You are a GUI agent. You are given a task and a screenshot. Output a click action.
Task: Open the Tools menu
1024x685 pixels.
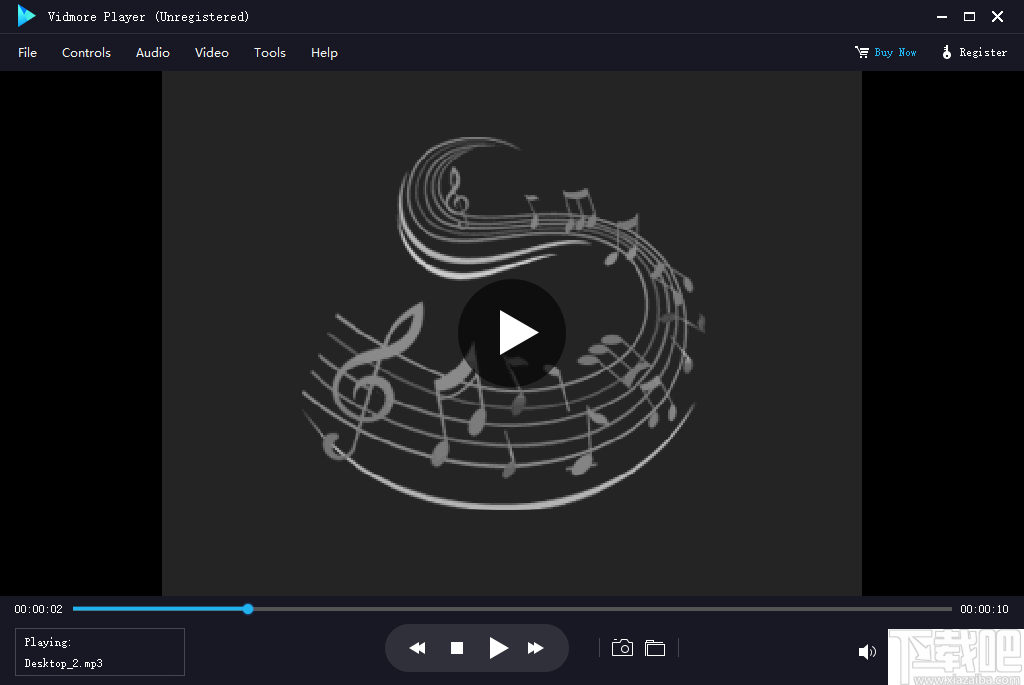[x=269, y=52]
